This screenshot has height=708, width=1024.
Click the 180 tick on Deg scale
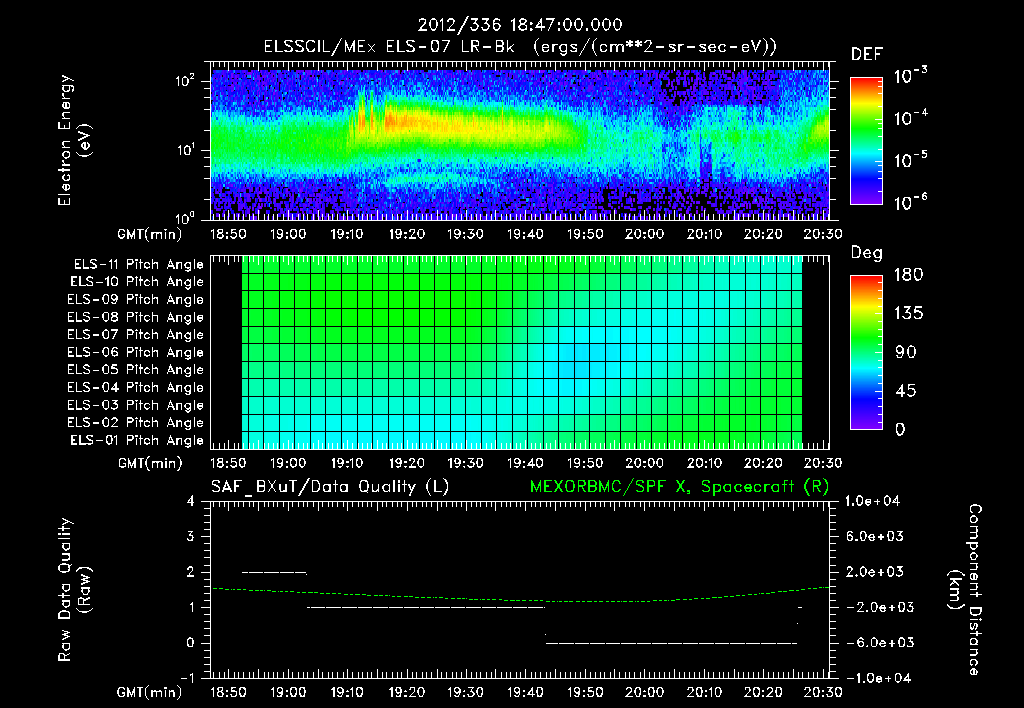click(x=908, y=275)
